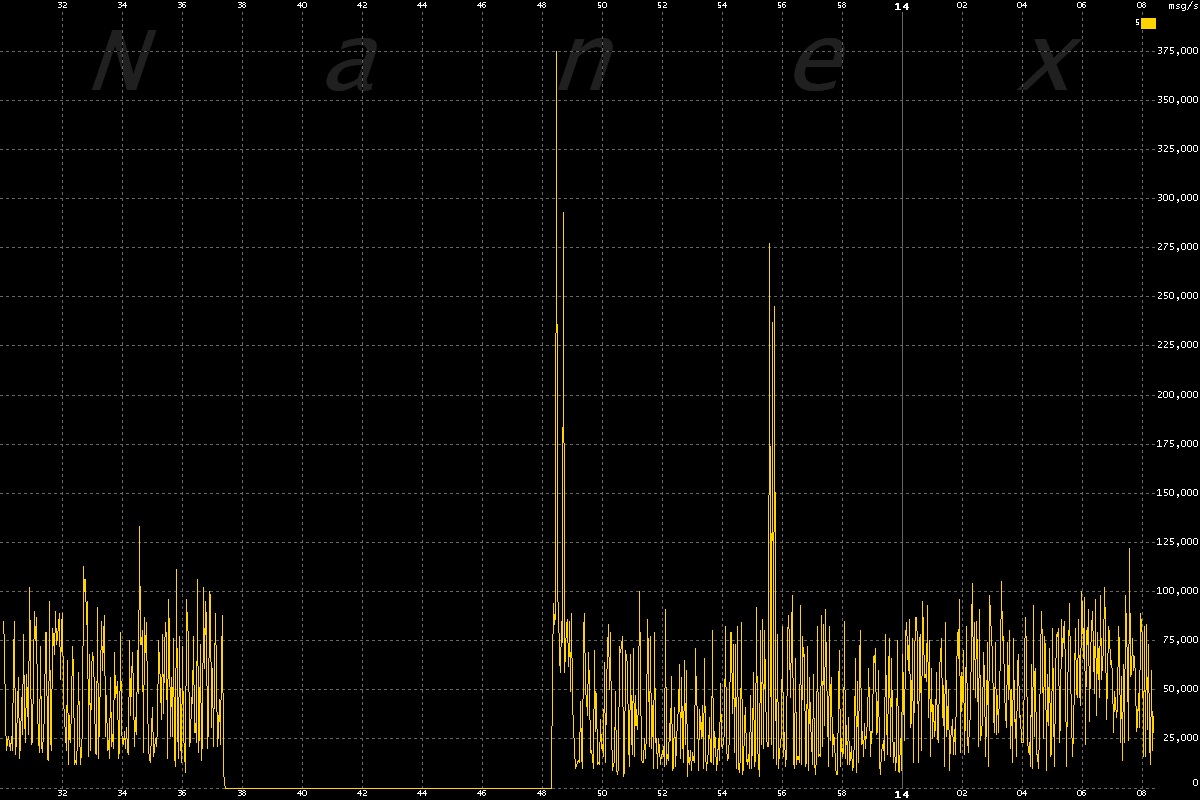Select minute label '08' on the bottom axis

[x=1142, y=794]
